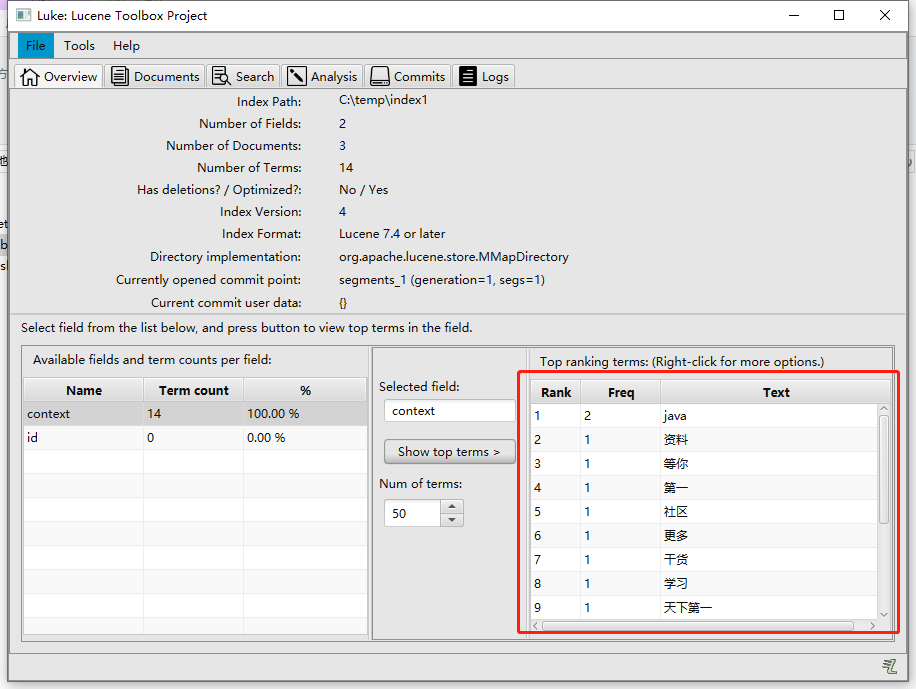
Task: Switch to the Documents tab
Action: 155,77
